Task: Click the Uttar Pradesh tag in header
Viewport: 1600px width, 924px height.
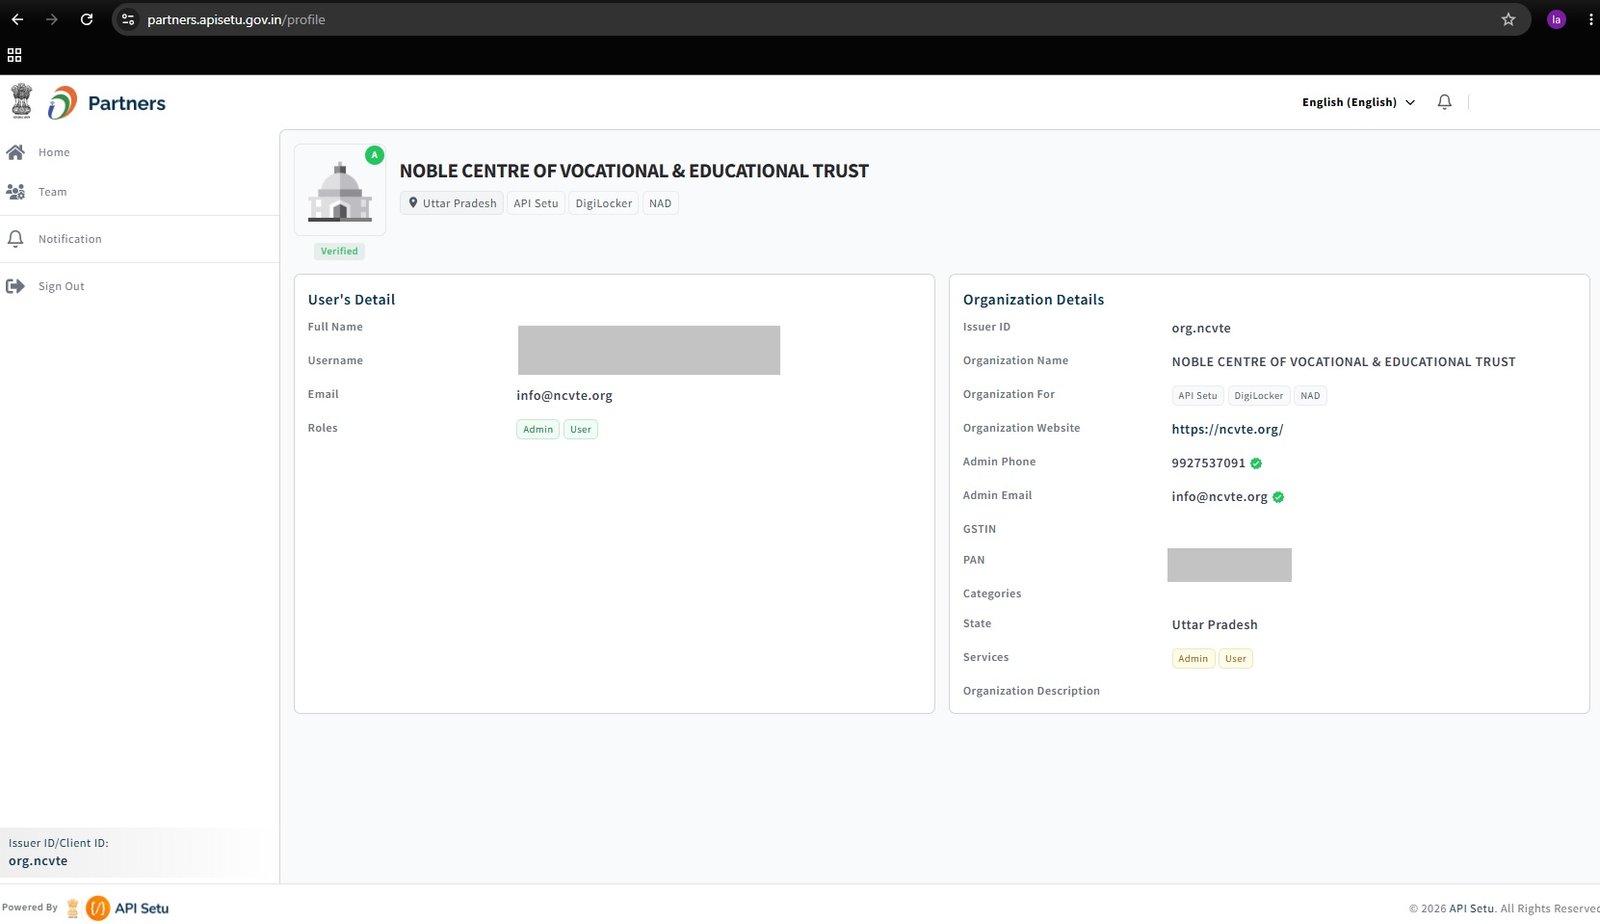Action: click(451, 203)
